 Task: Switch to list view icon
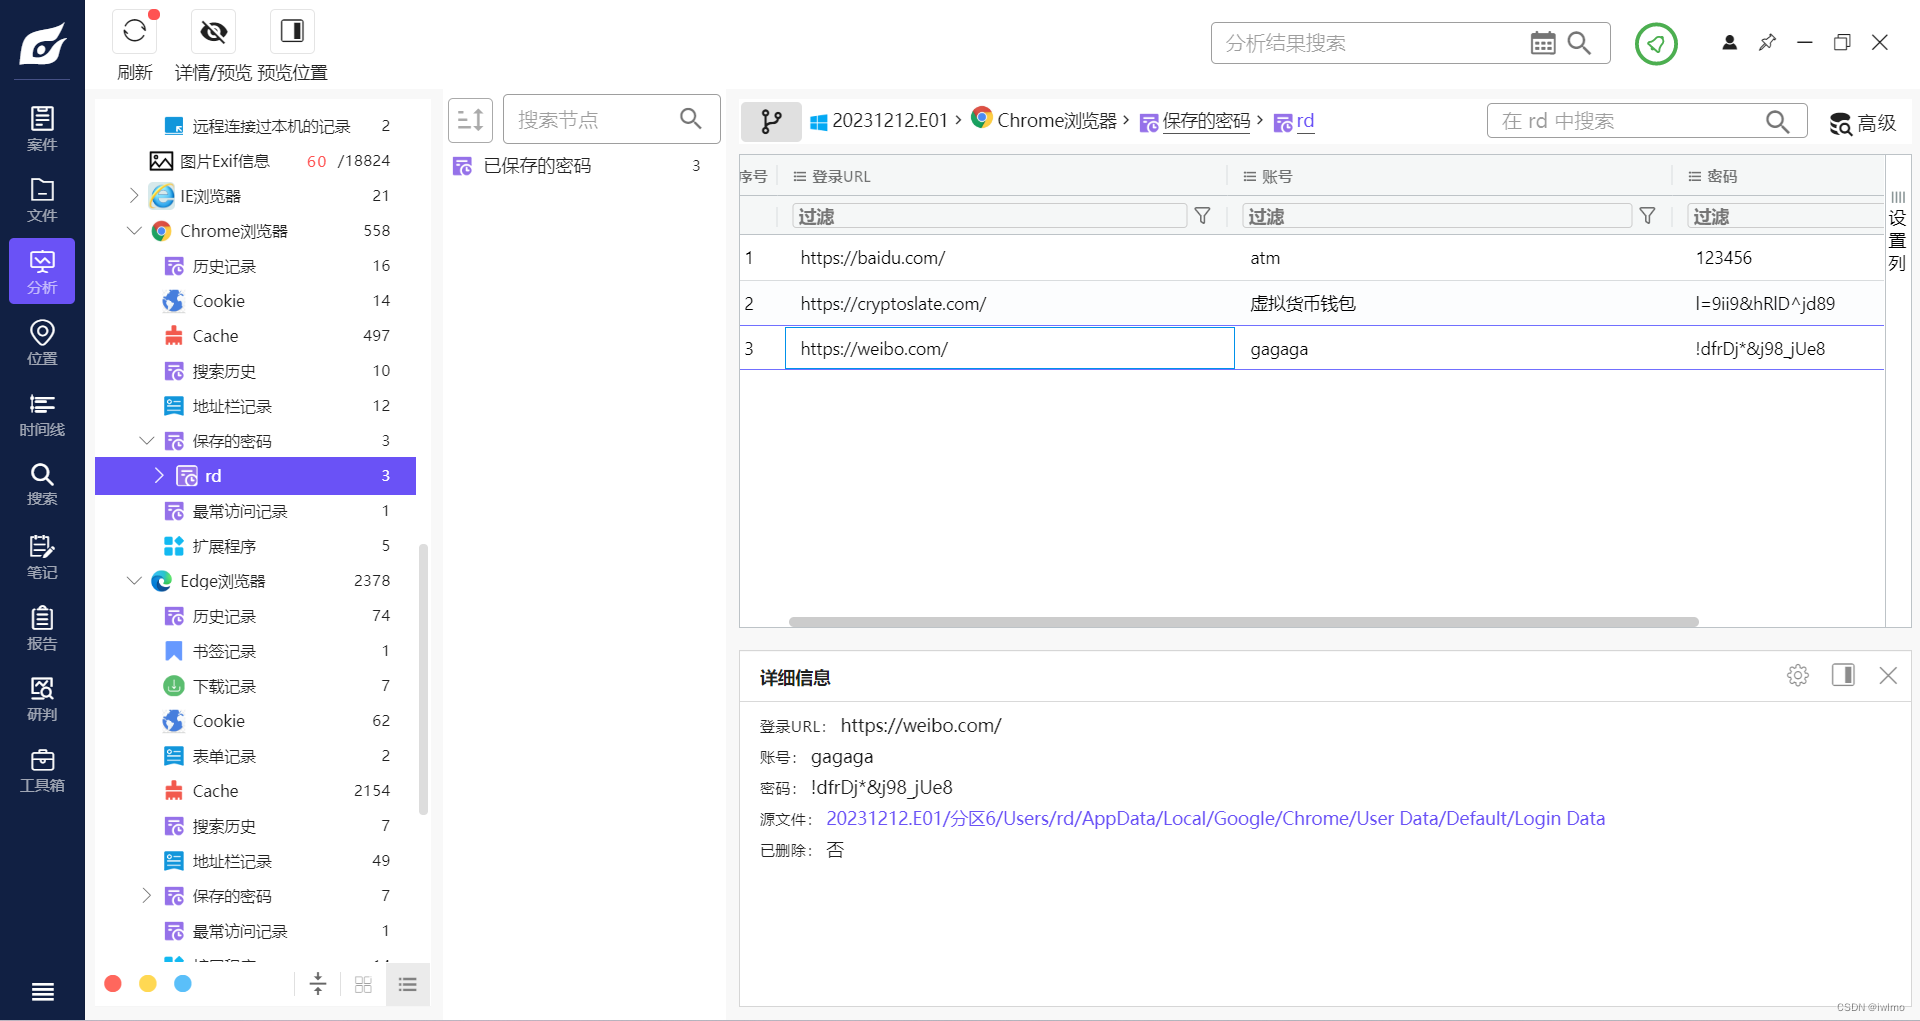click(x=407, y=985)
